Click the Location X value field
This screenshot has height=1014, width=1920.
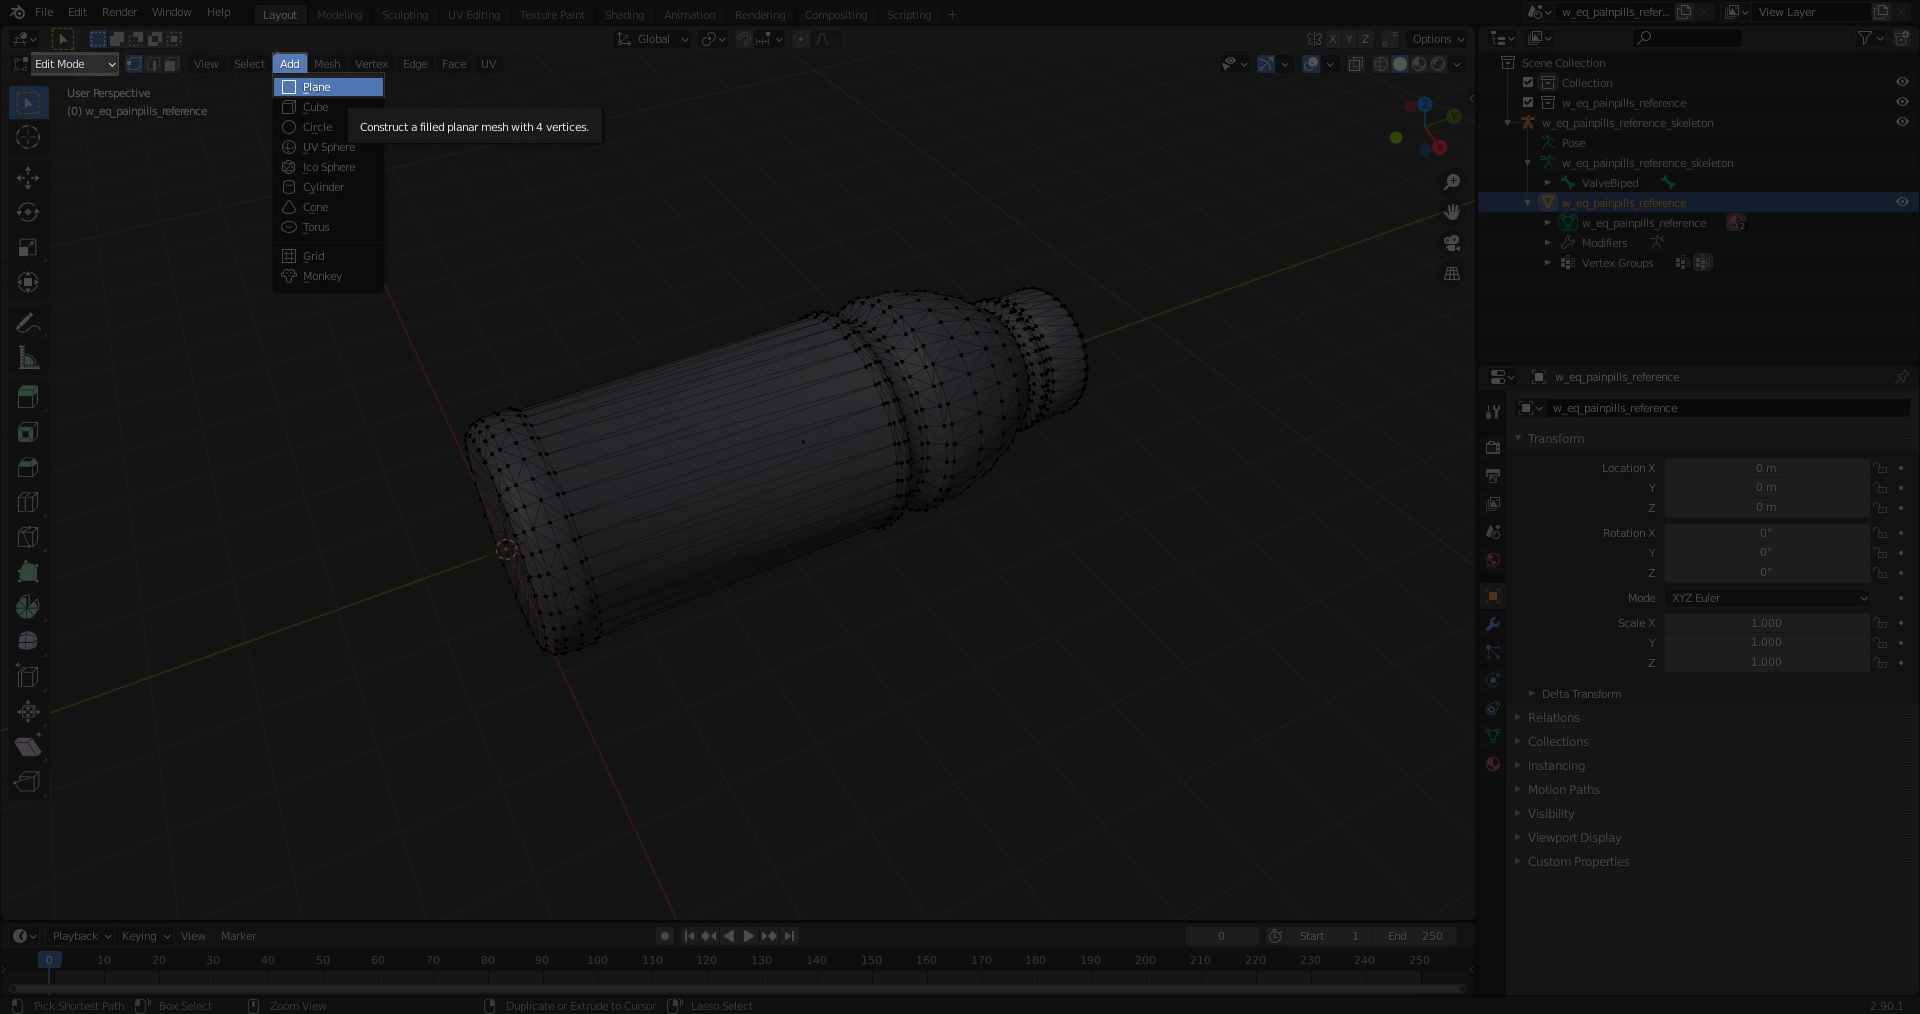pos(1767,468)
